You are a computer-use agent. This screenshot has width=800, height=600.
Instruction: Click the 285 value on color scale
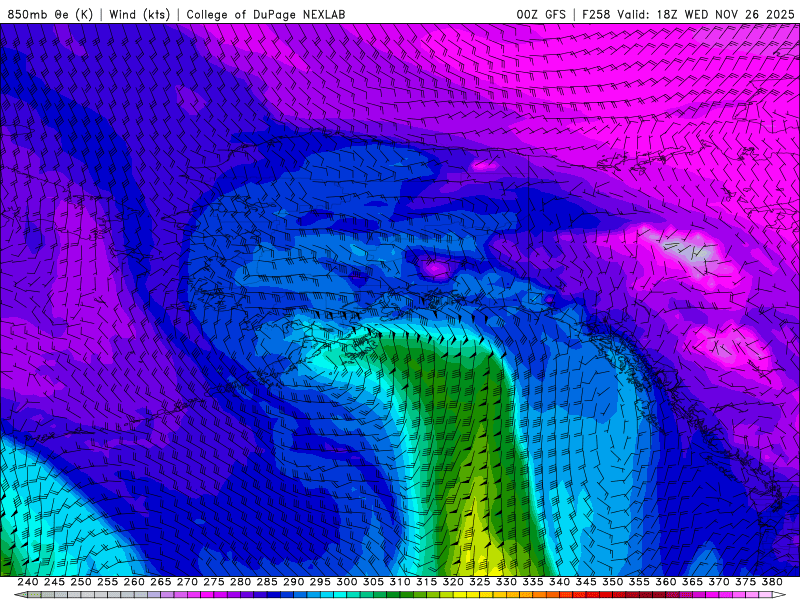pos(266,582)
